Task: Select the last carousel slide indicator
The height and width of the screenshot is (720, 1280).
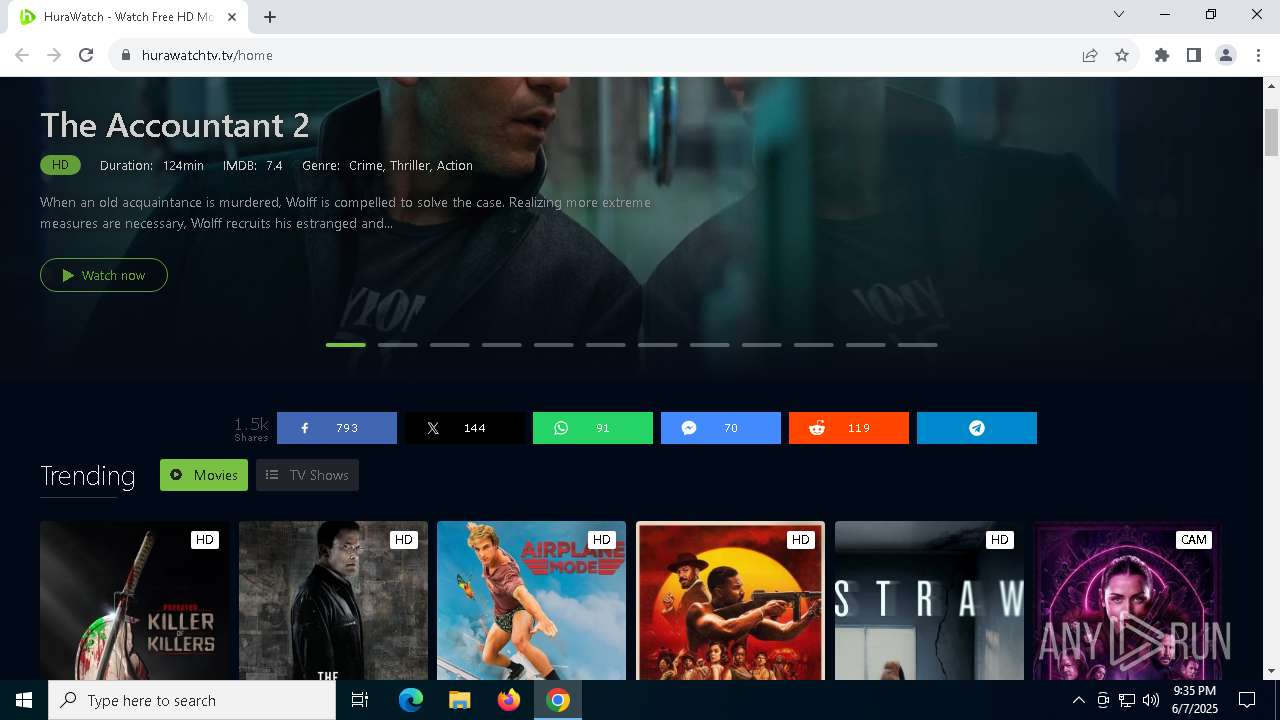Action: (918, 345)
